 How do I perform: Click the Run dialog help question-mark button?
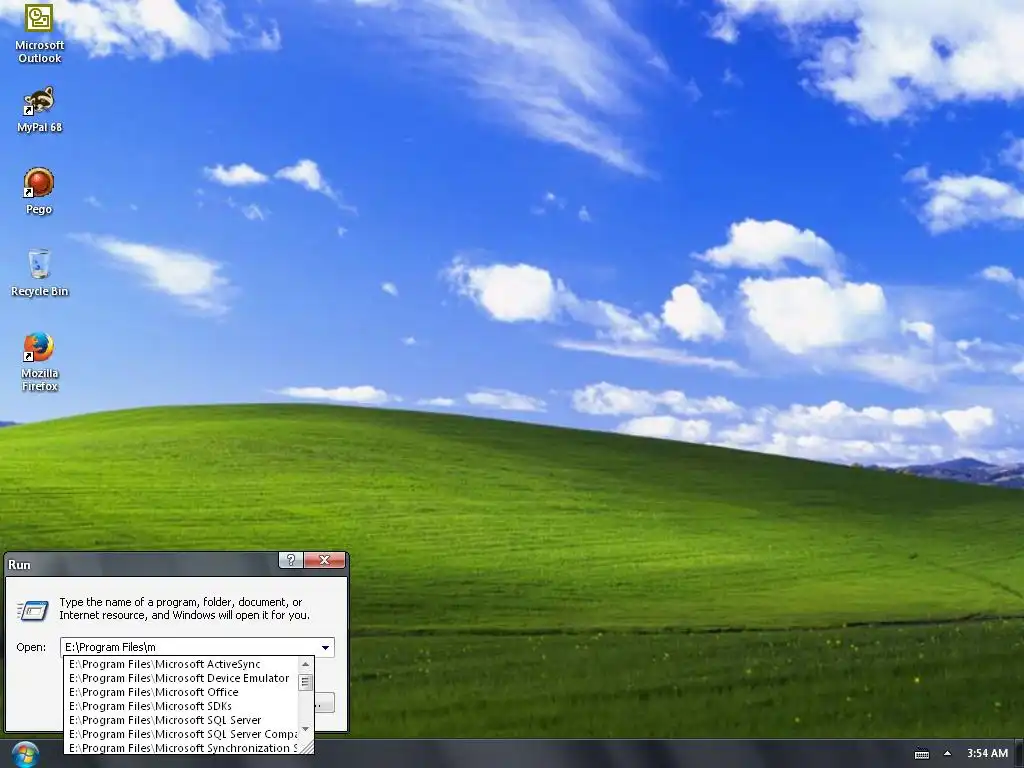pos(291,560)
